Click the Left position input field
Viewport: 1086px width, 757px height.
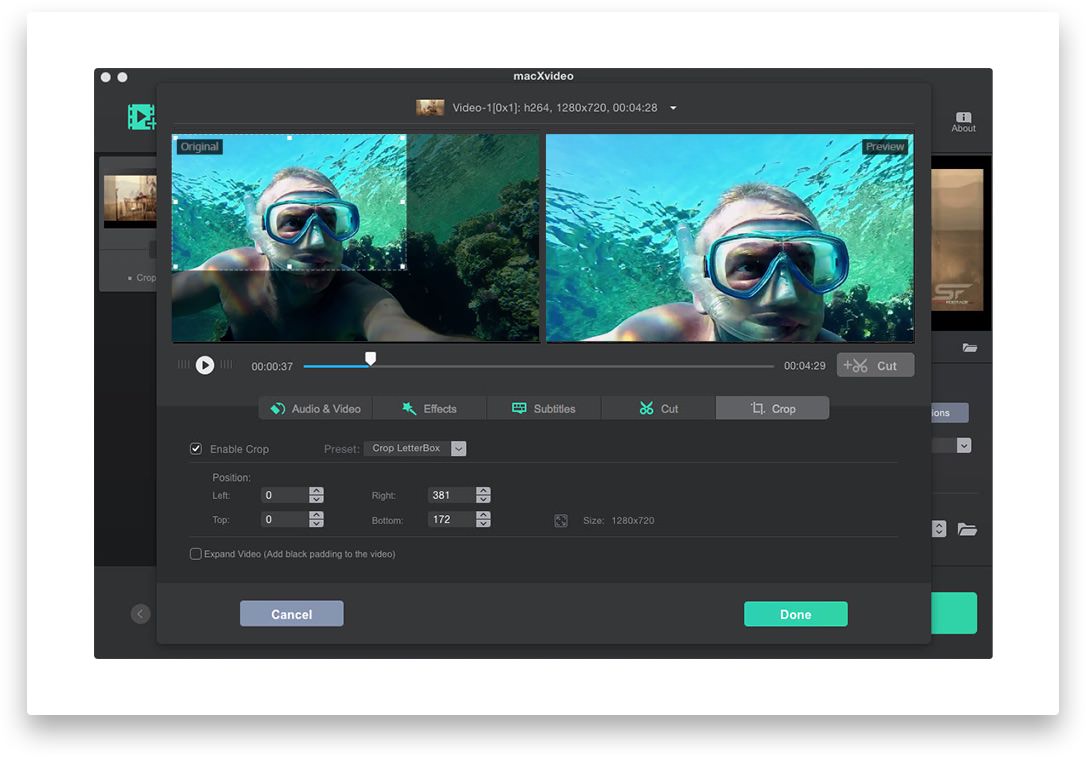pos(284,495)
